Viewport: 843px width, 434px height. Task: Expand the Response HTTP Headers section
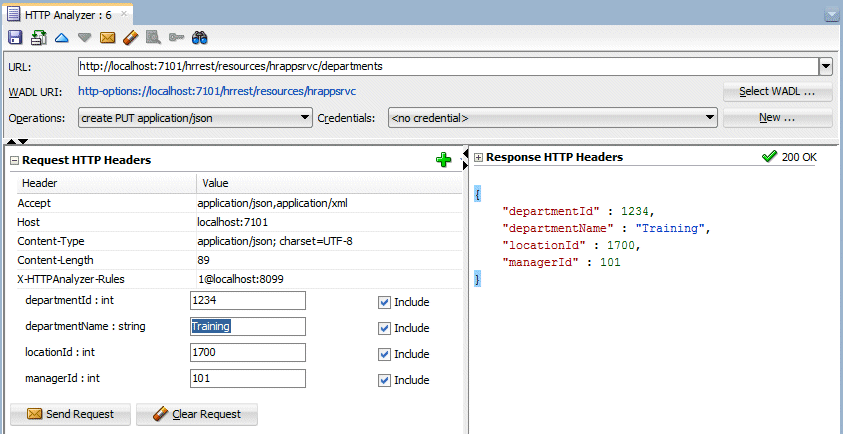pos(479,158)
